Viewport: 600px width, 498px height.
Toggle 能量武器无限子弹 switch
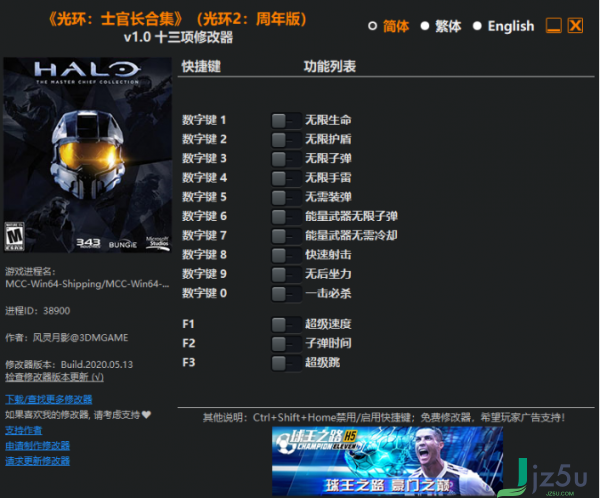click(286, 217)
